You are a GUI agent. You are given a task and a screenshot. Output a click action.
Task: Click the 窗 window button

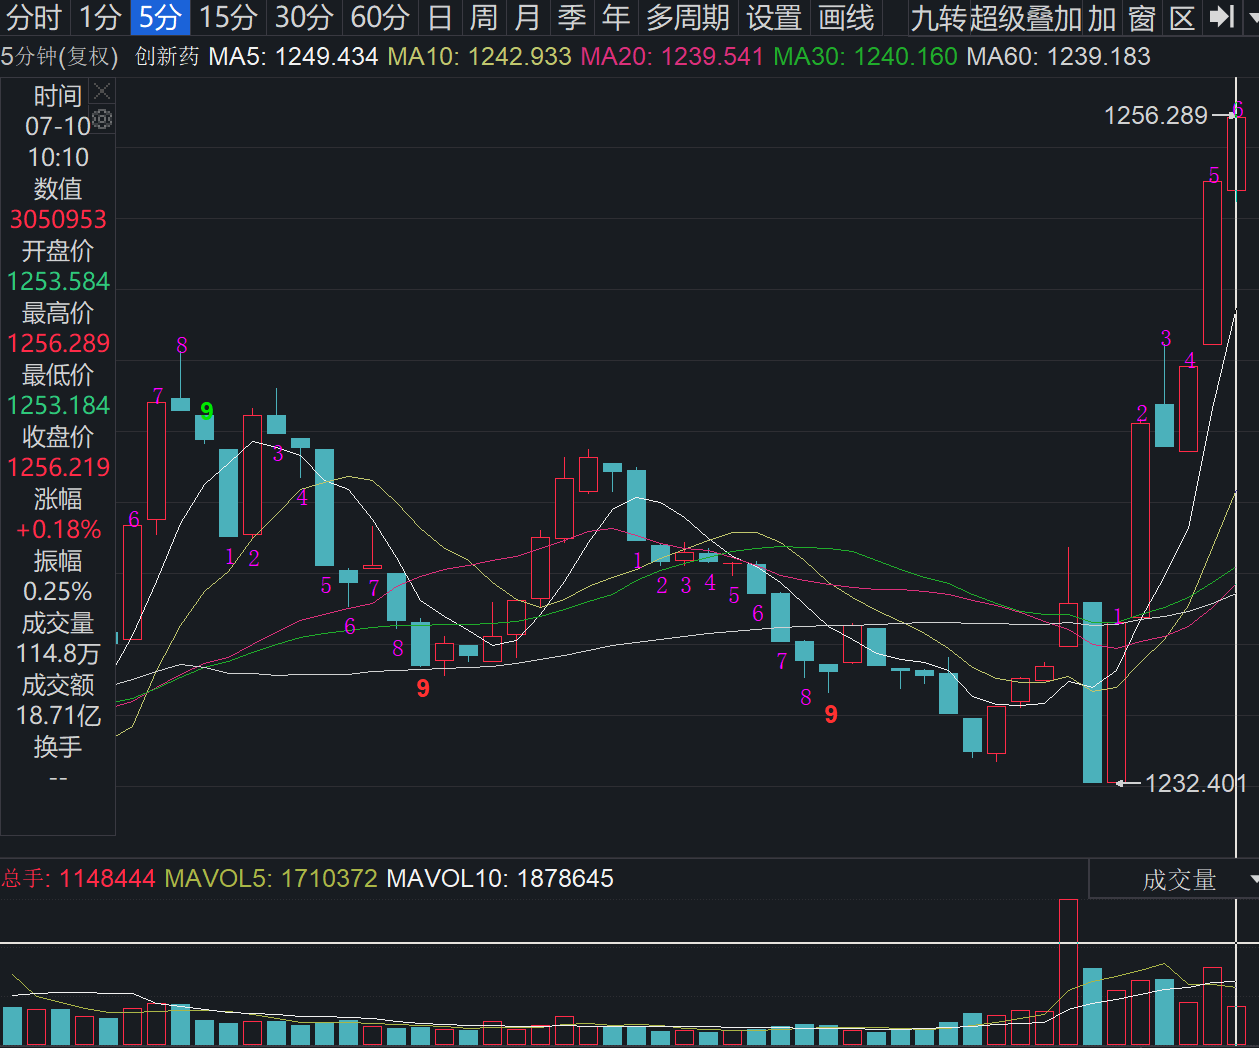tap(1142, 18)
